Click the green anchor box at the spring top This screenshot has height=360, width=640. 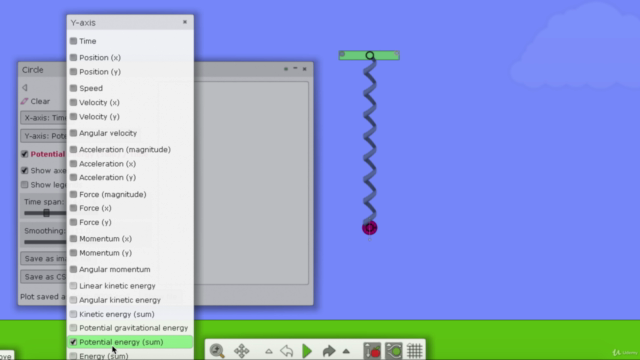[369, 55]
